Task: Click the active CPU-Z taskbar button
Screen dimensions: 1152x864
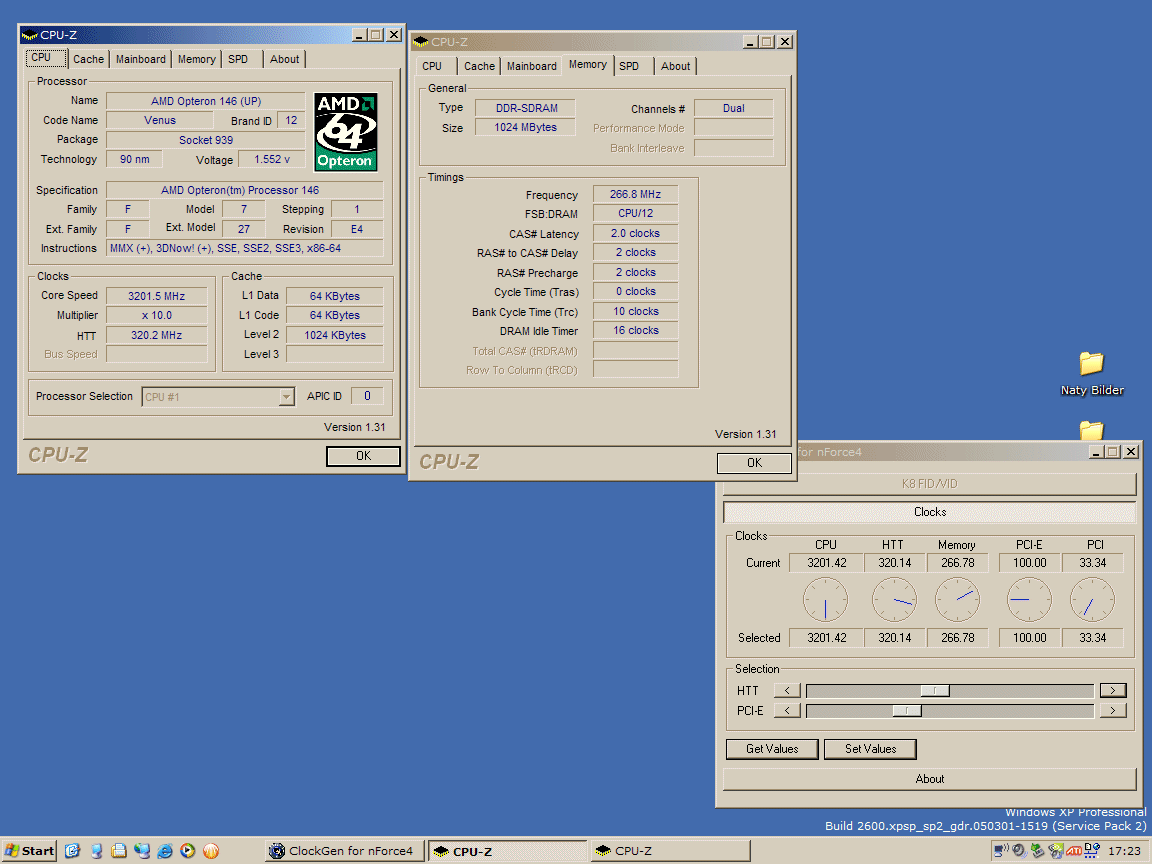Action: [508, 851]
